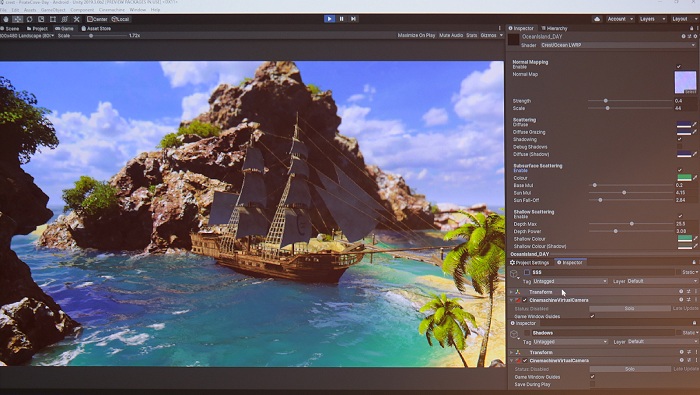Open the Layers dropdown in the top bar
This screenshot has width=700, height=395.
pos(652,19)
